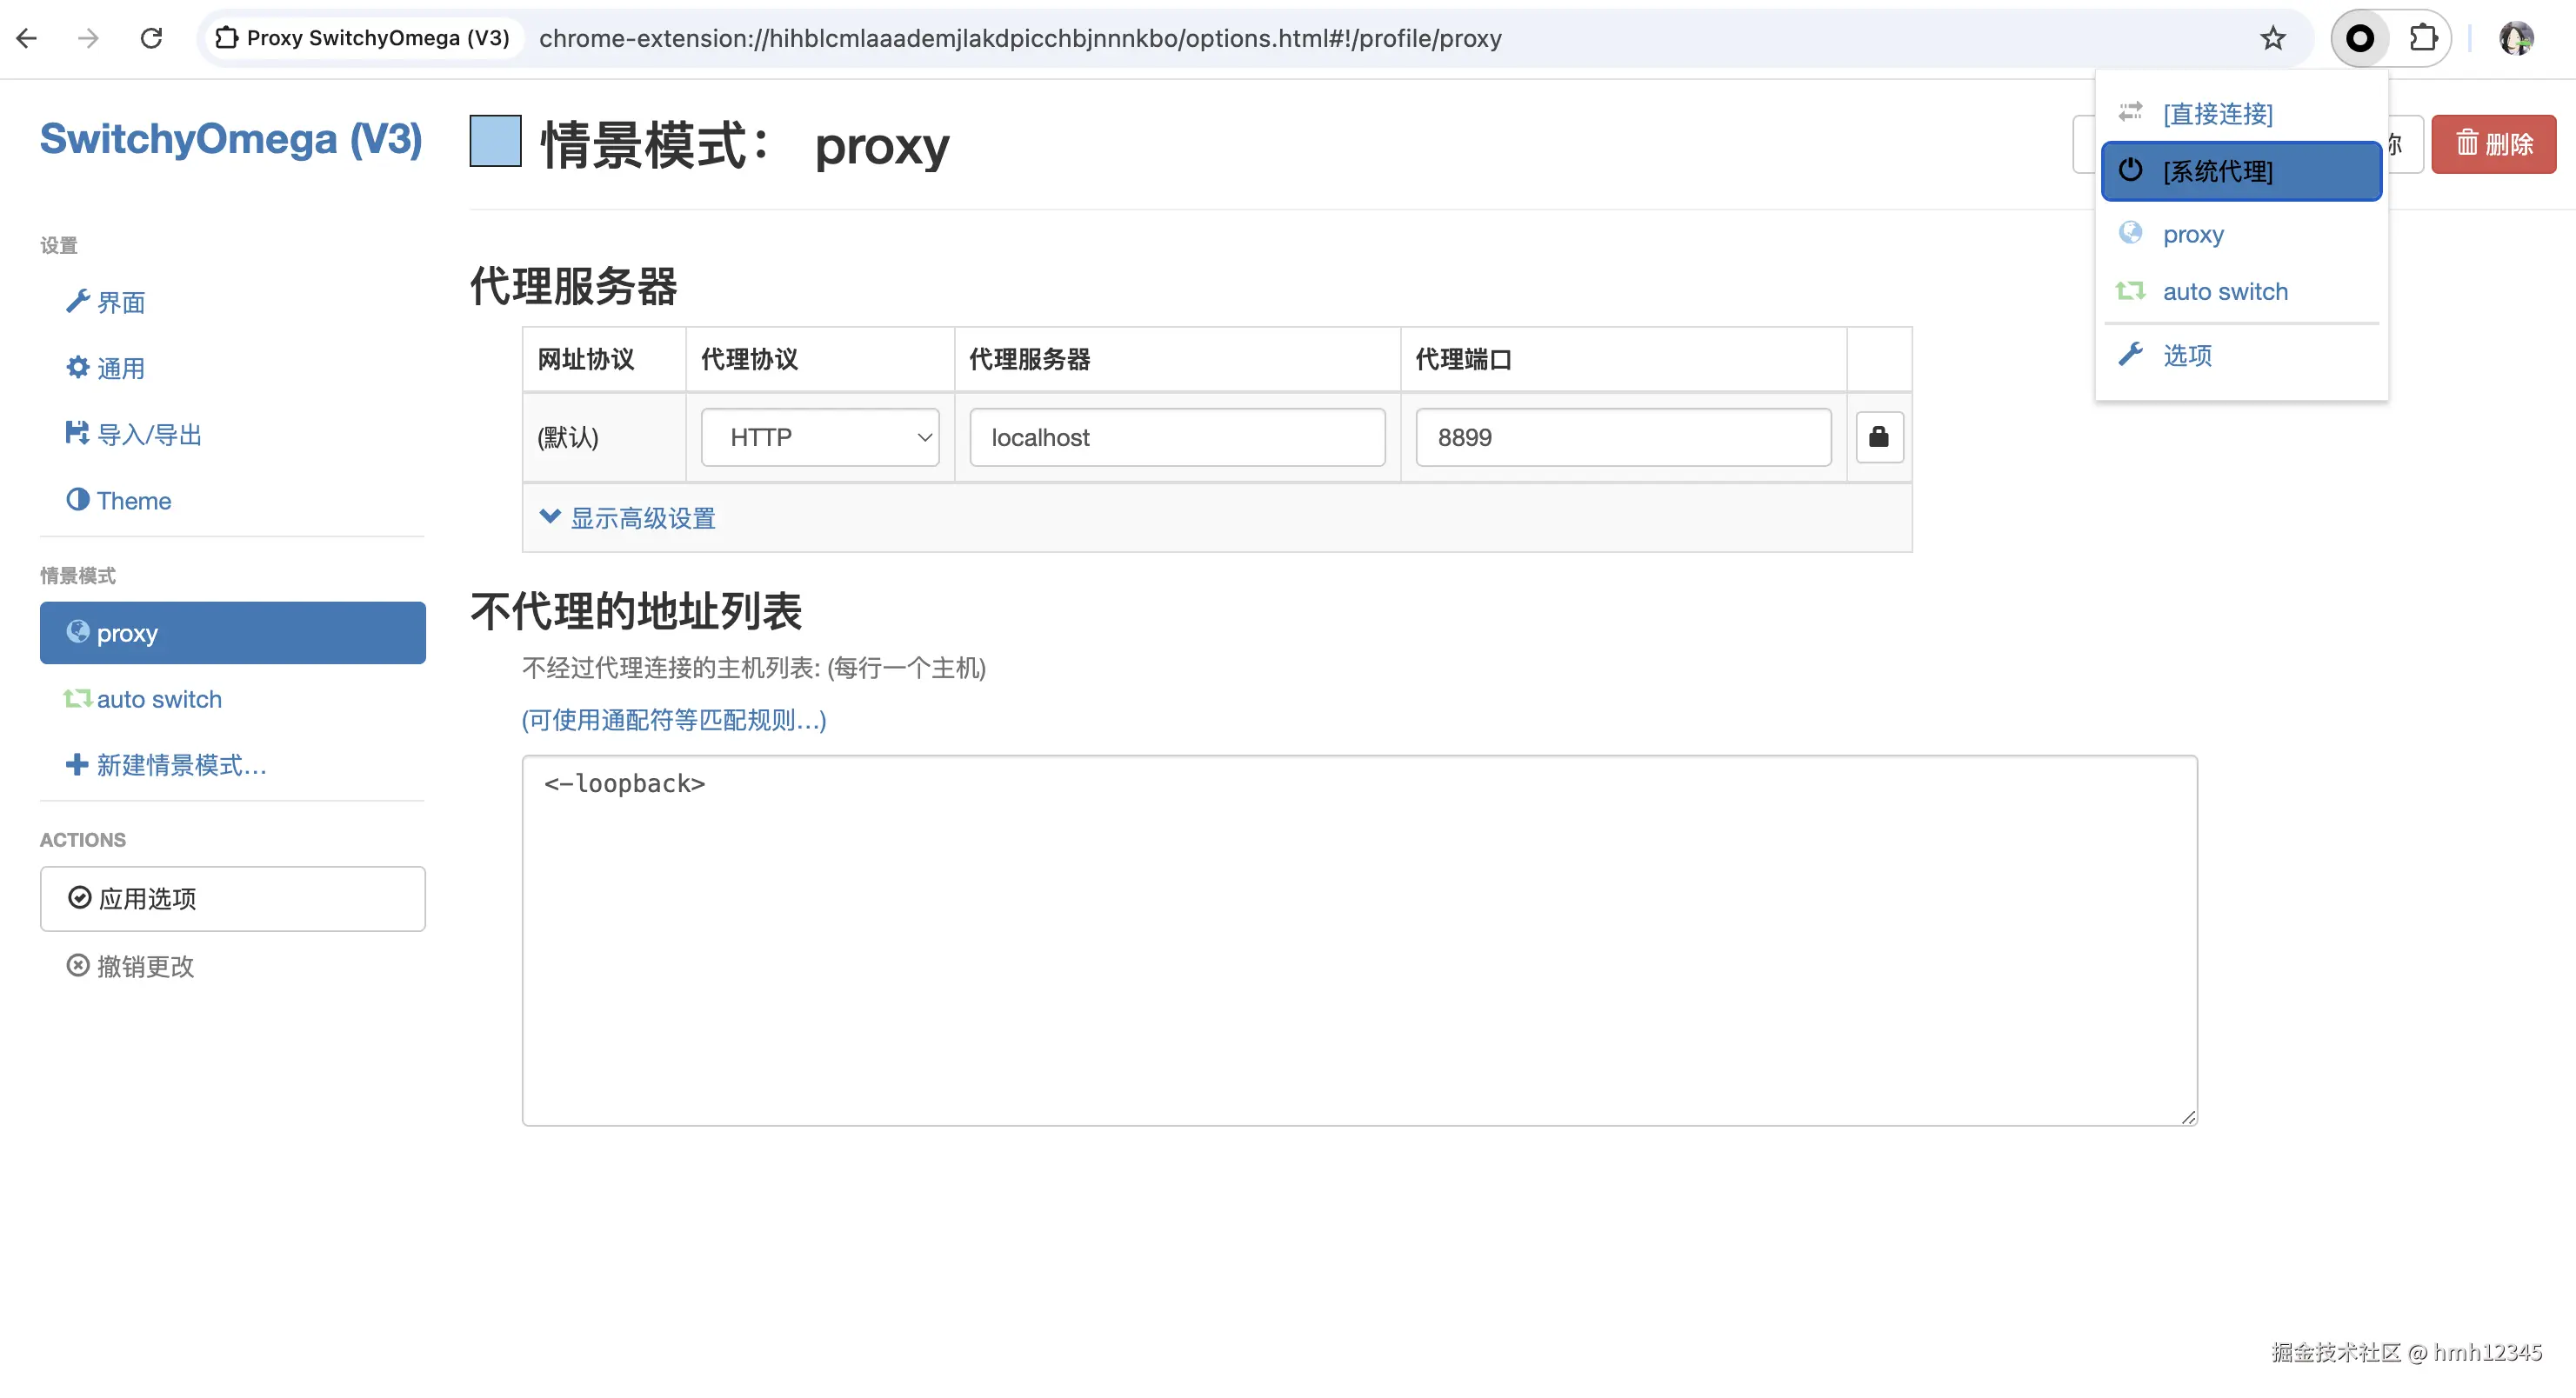
Task: Select auto switch in popup menu
Action: click(x=2224, y=291)
